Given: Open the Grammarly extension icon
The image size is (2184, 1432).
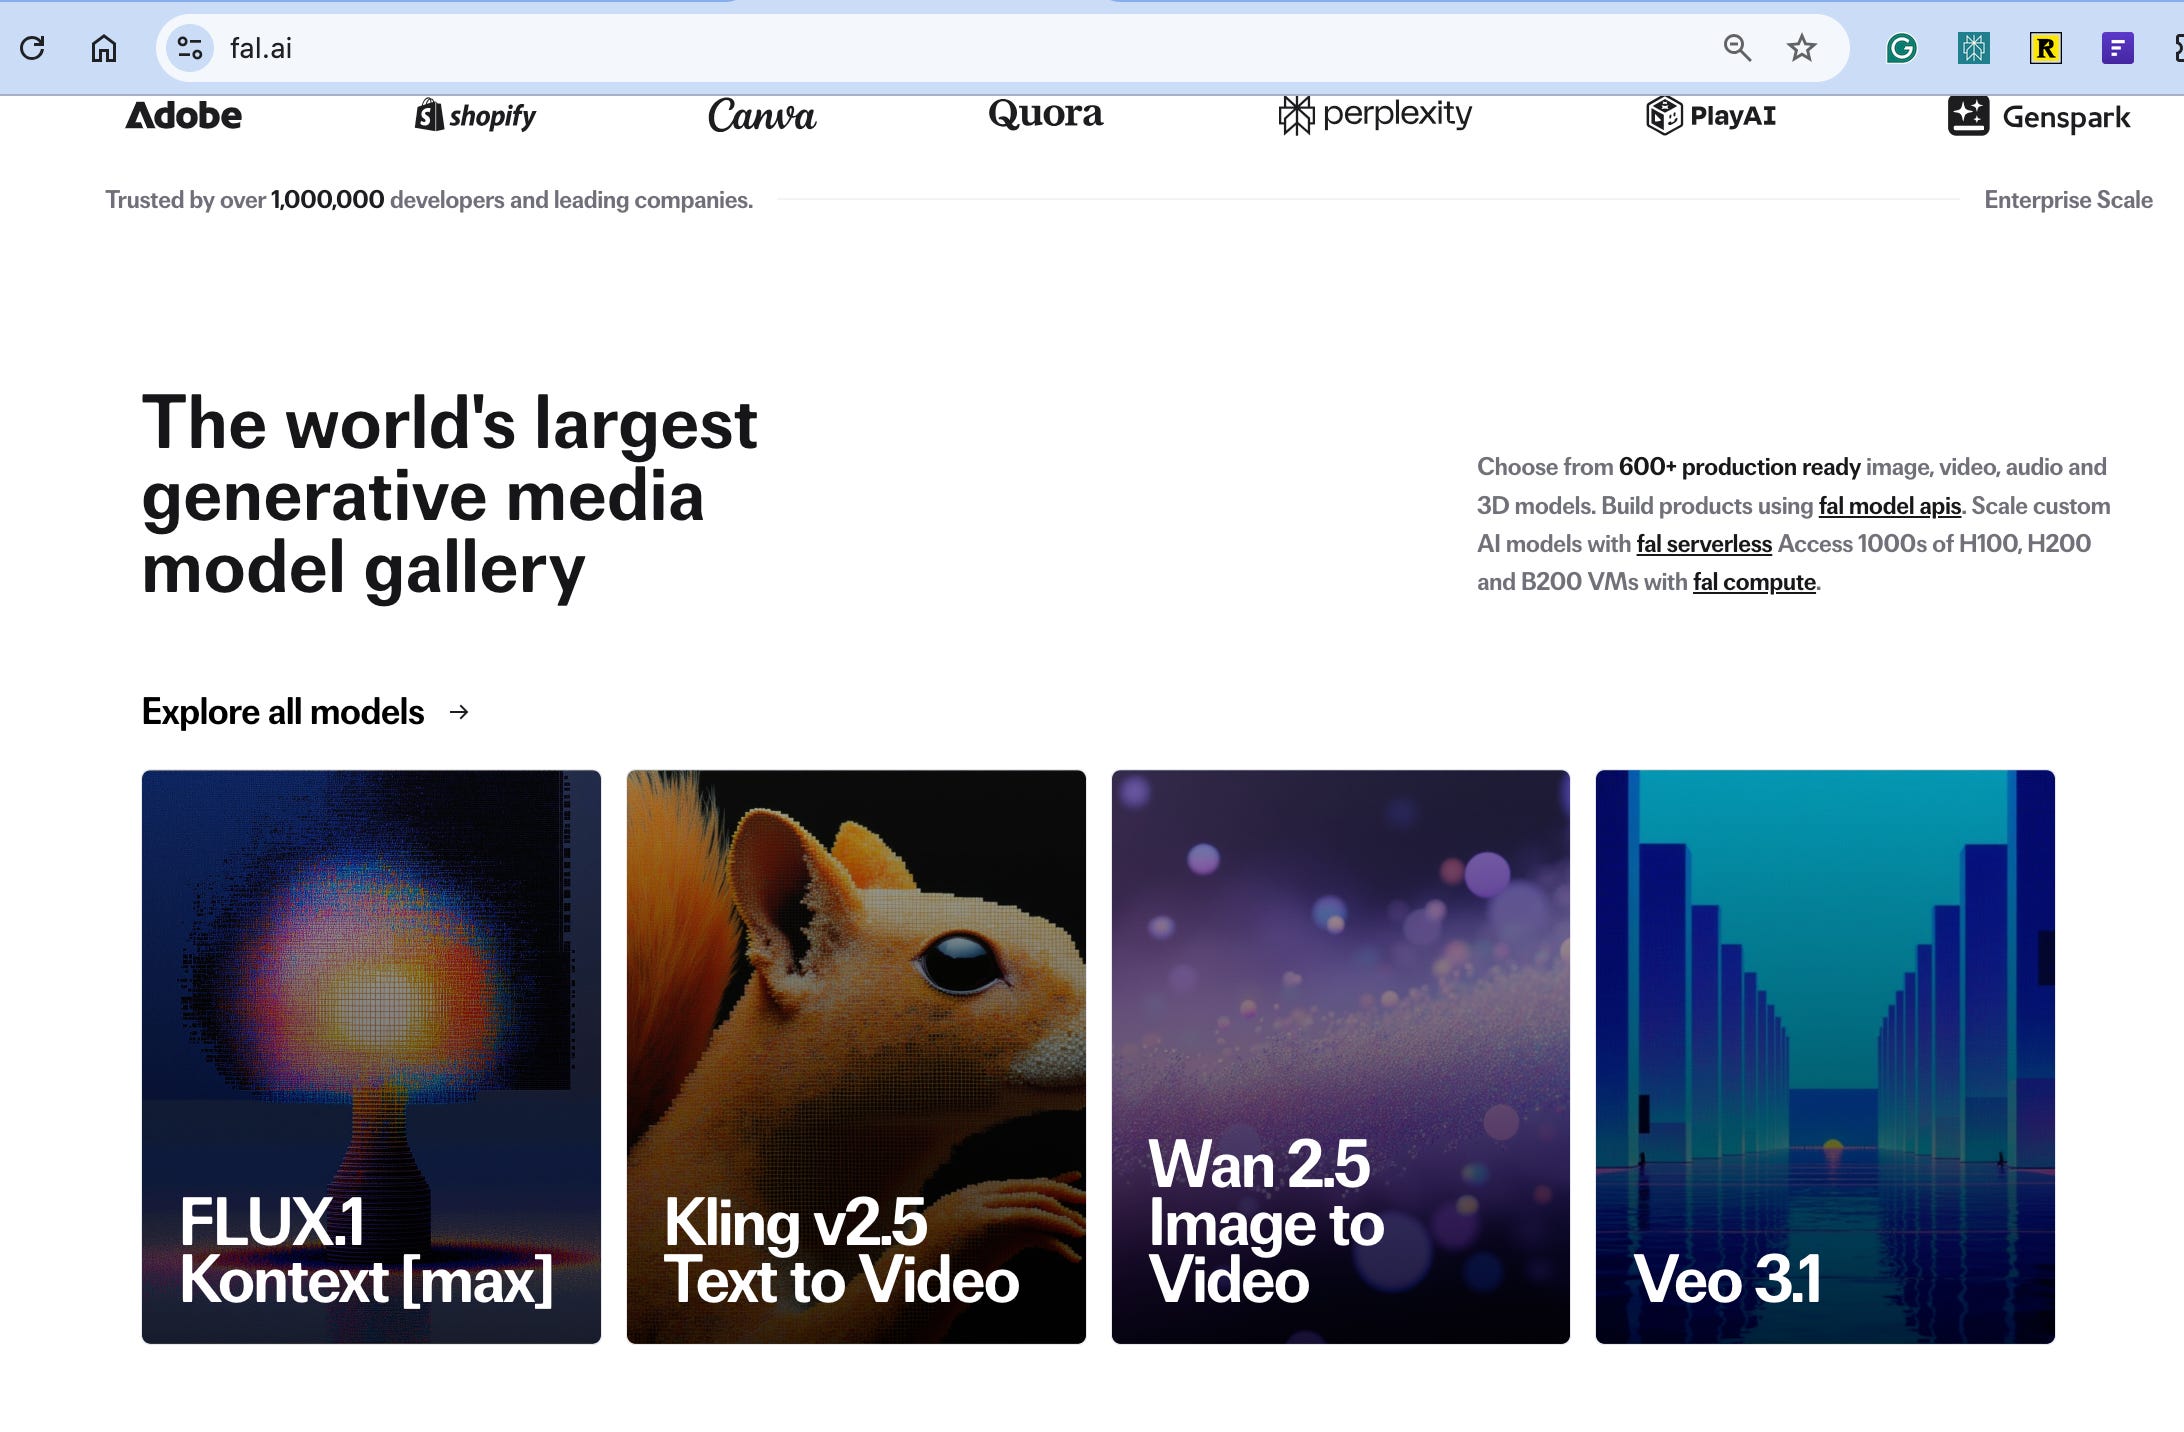Looking at the screenshot, I should (x=1901, y=48).
